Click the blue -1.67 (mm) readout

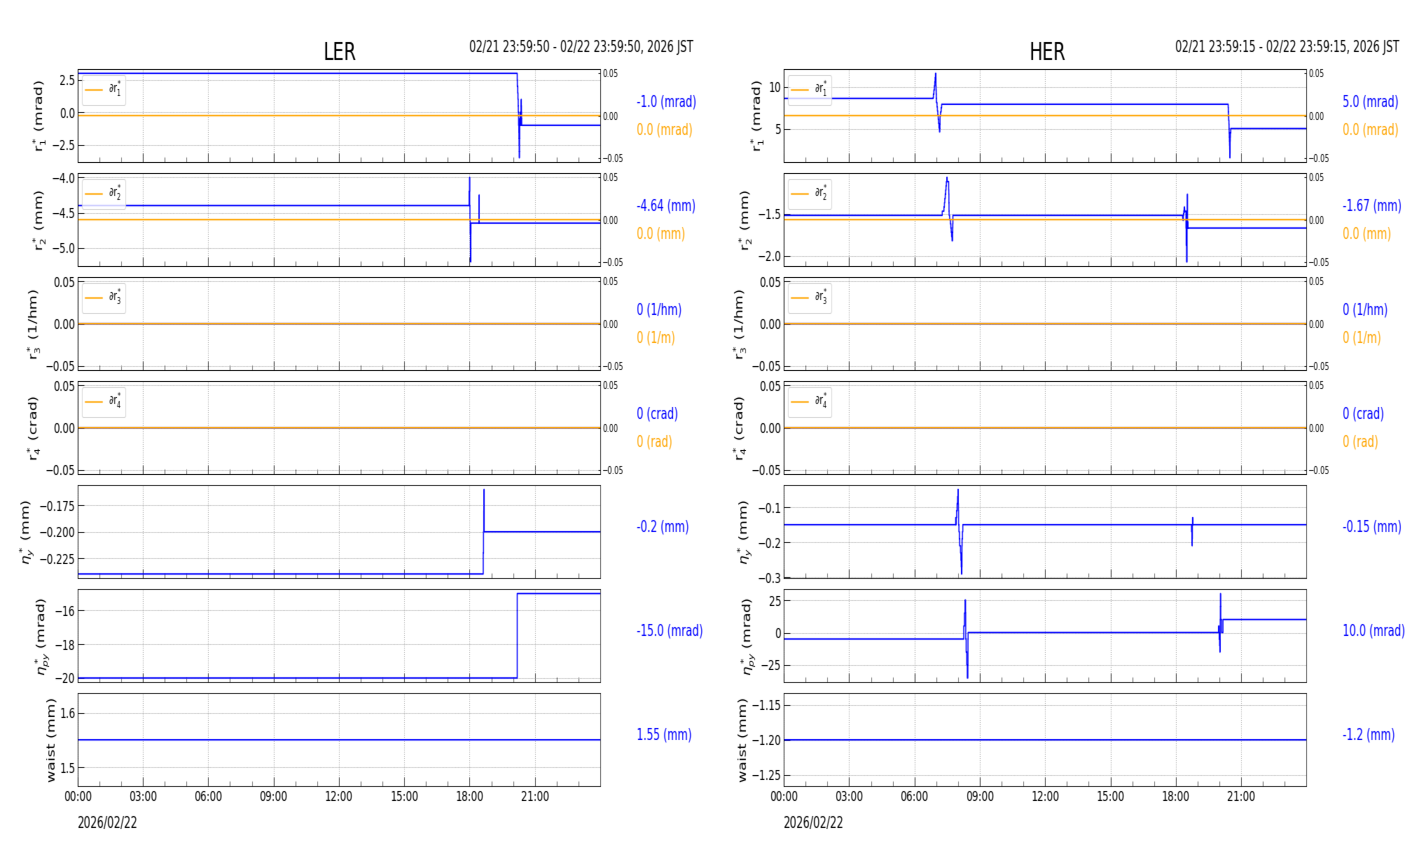tap(1371, 206)
